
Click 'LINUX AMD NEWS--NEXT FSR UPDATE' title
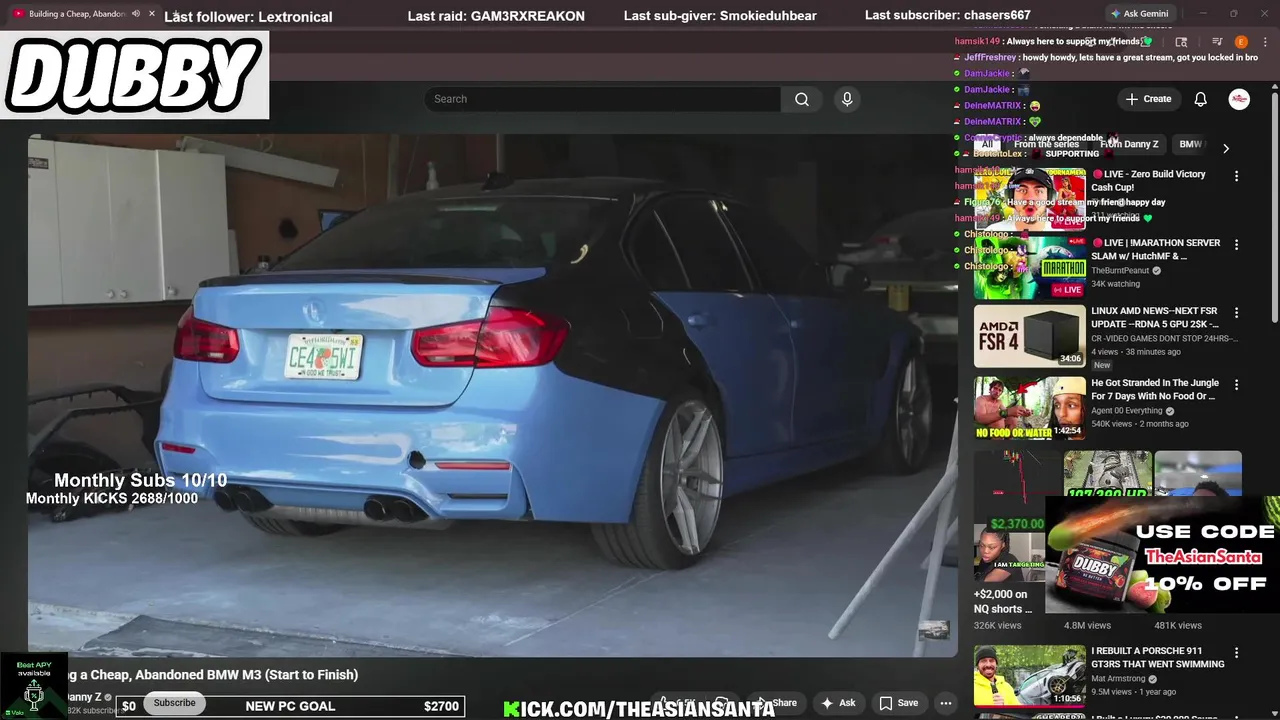(x=1155, y=318)
